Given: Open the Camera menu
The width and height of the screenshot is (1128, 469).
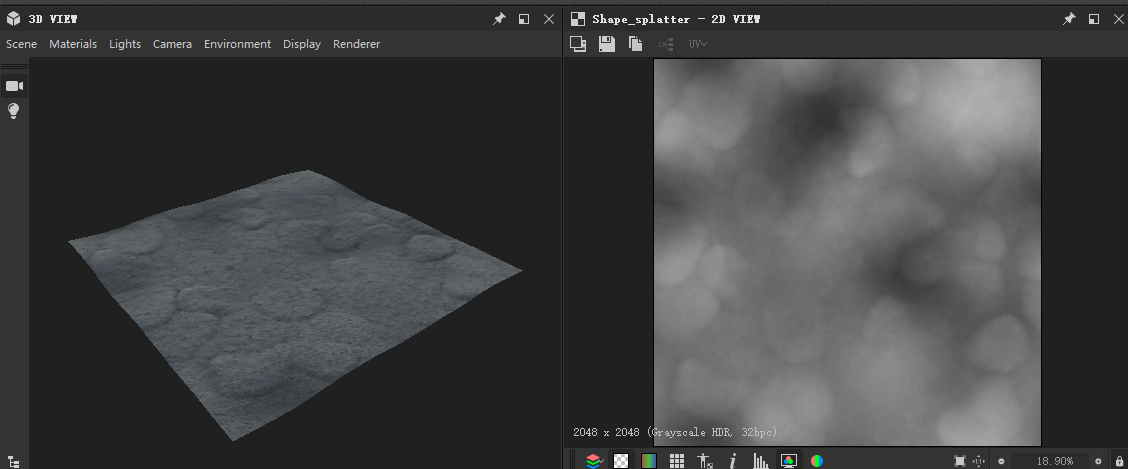Looking at the screenshot, I should pyautogui.click(x=172, y=44).
